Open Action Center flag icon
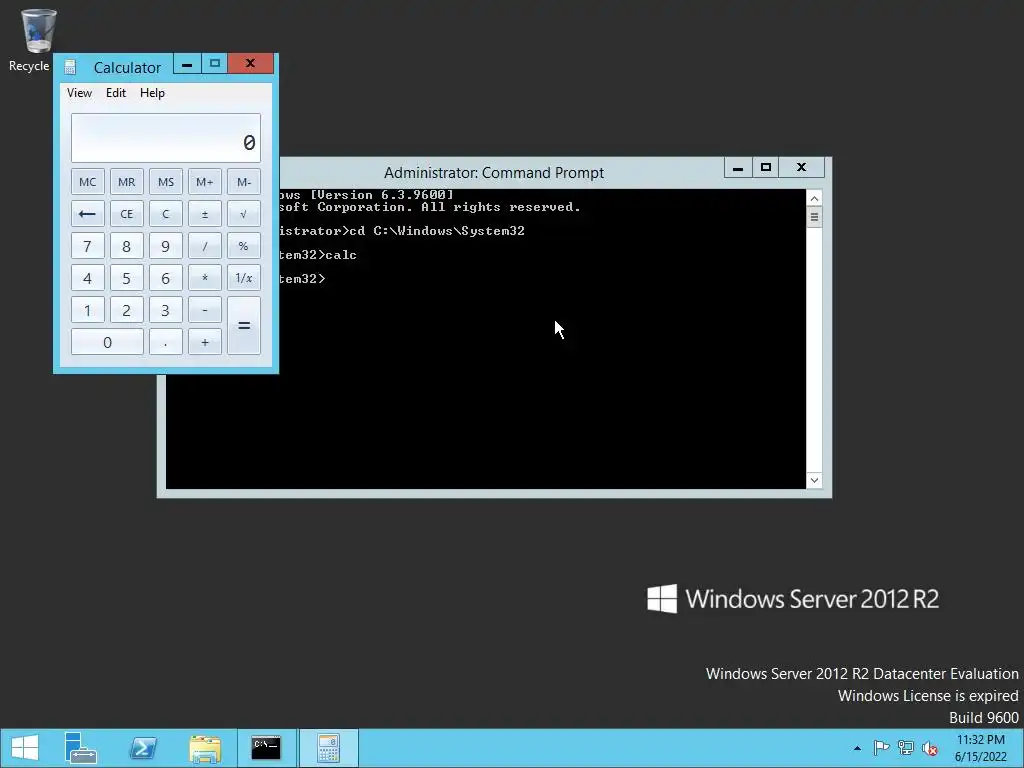 (881, 748)
